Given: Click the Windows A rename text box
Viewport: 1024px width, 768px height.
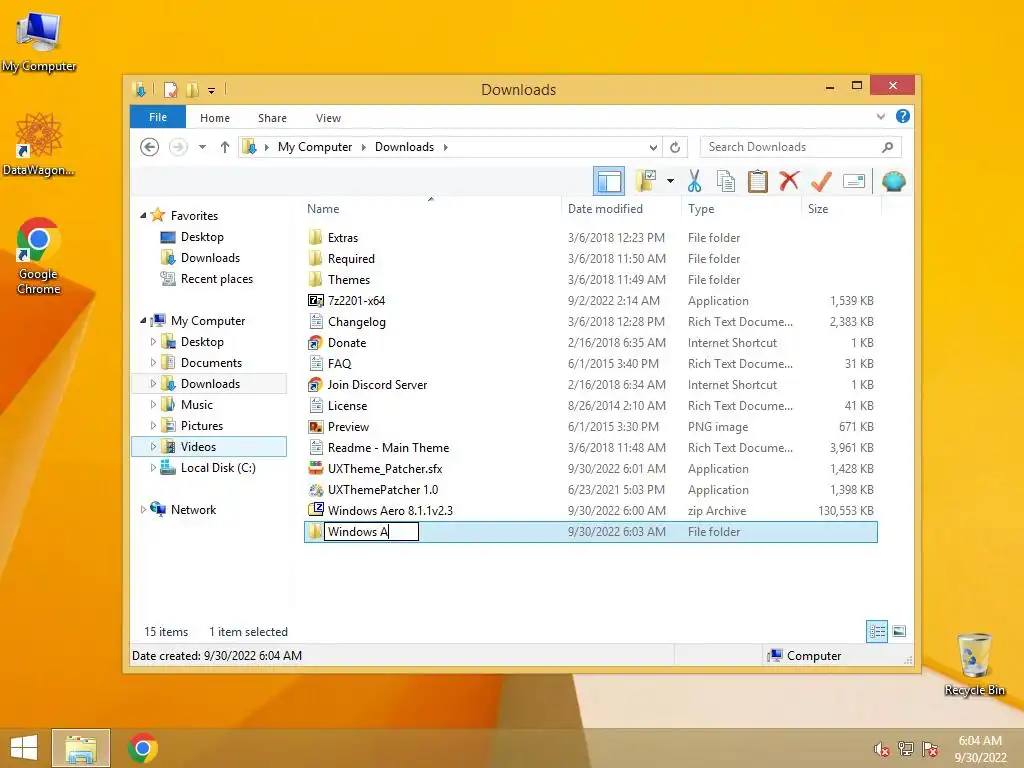Looking at the screenshot, I should (x=371, y=532).
